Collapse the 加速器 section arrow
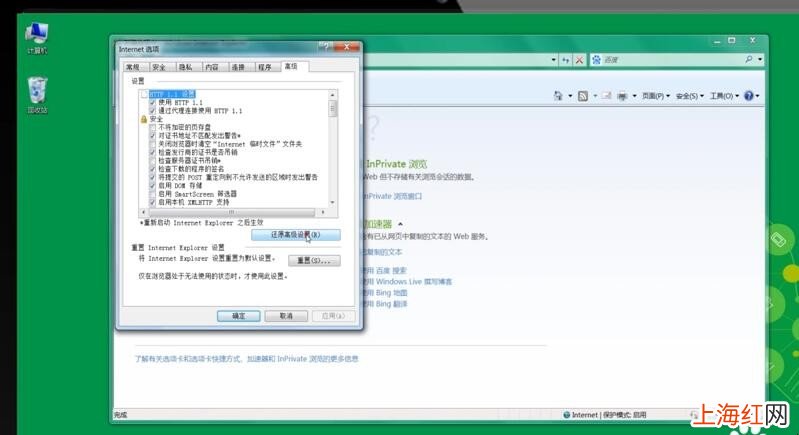The width and height of the screenshot is (799, 435). [401, 224]
